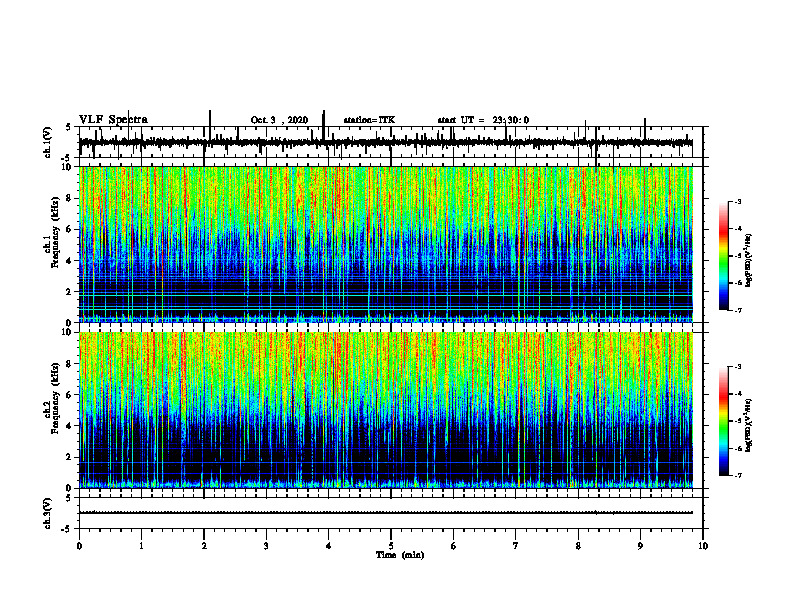
Task: Click the ch.1 spectrogram color scale bar
Action: pos(724,256)
